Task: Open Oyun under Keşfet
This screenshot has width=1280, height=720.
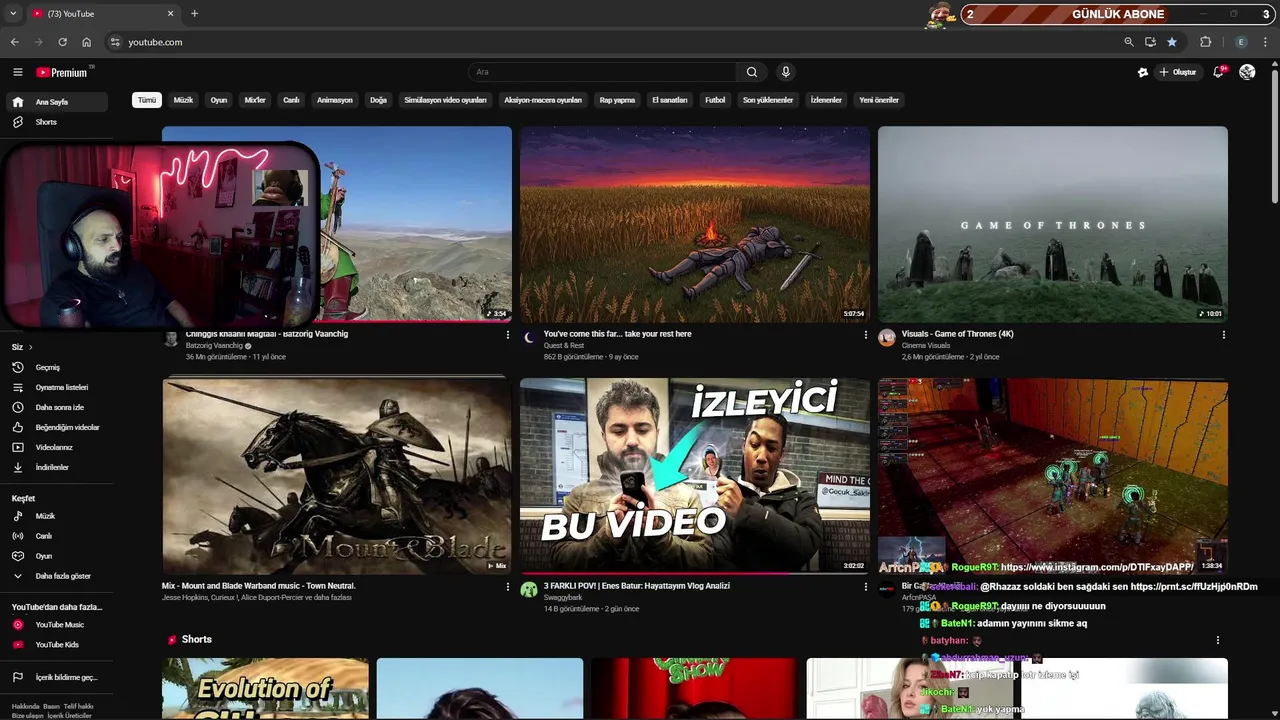Action: pyautogui.click(x=56, y=556)
